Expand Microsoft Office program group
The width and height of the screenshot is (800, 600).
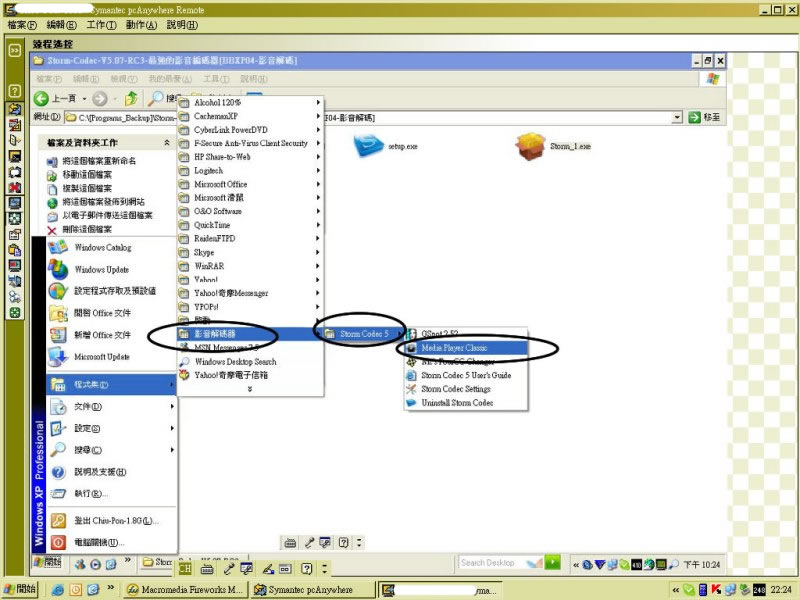(x=251, y=184)
